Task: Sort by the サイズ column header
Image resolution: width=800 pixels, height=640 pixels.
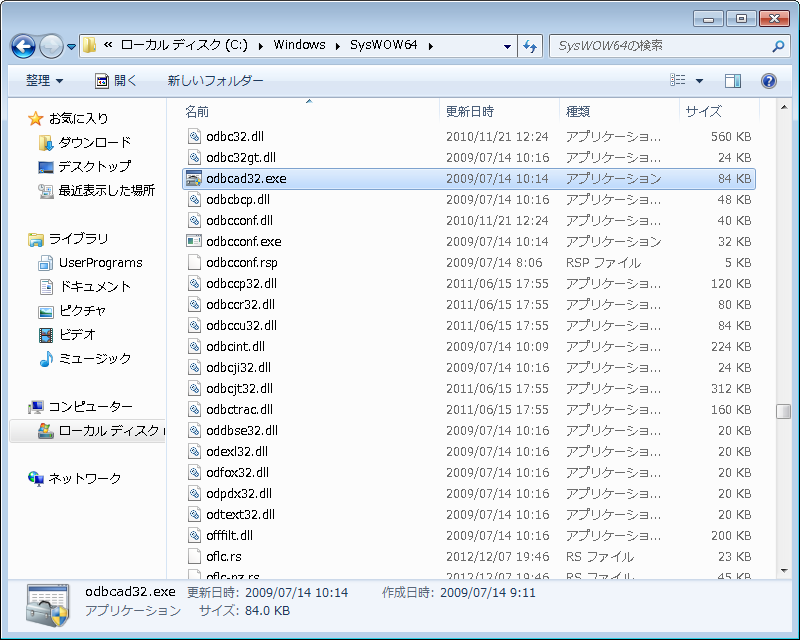Action: 719,111
